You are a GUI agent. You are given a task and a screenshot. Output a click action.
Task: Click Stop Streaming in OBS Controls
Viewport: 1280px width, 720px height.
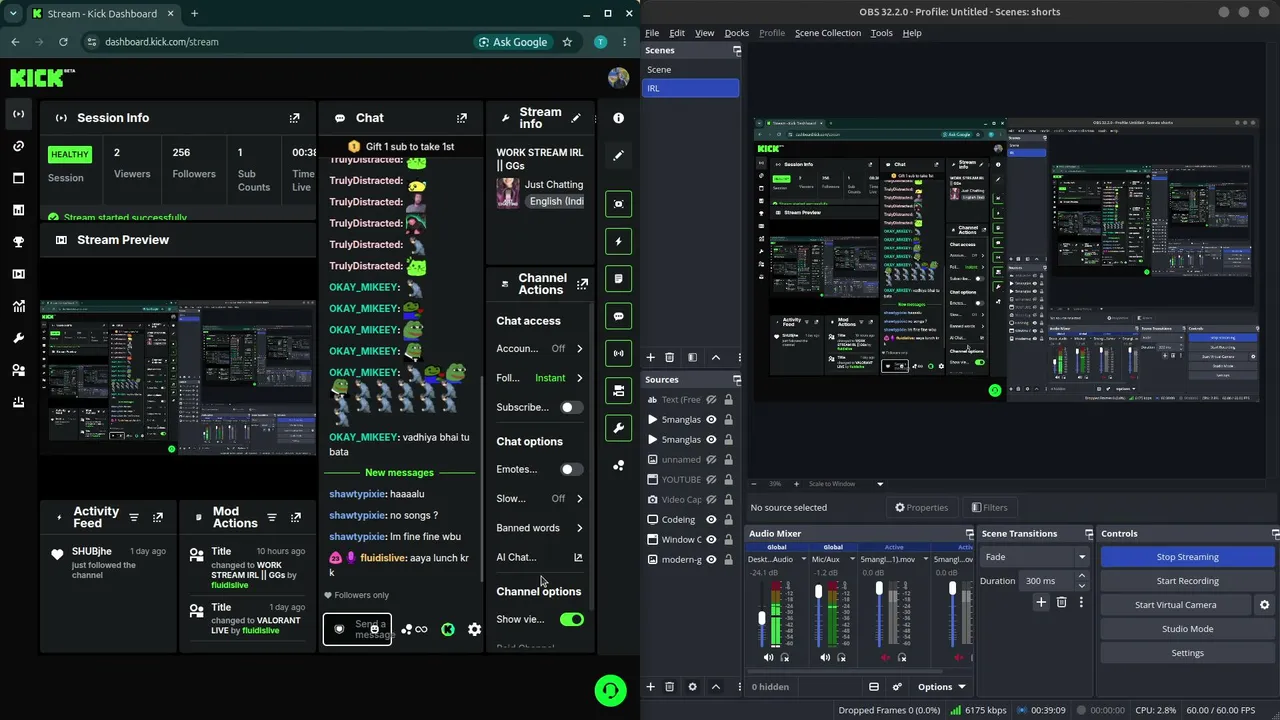1188,557
